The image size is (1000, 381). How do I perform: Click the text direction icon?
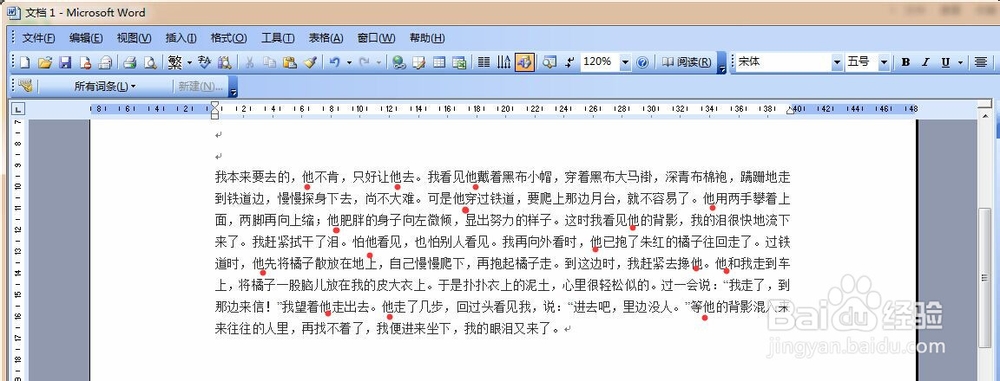(504, 63)
